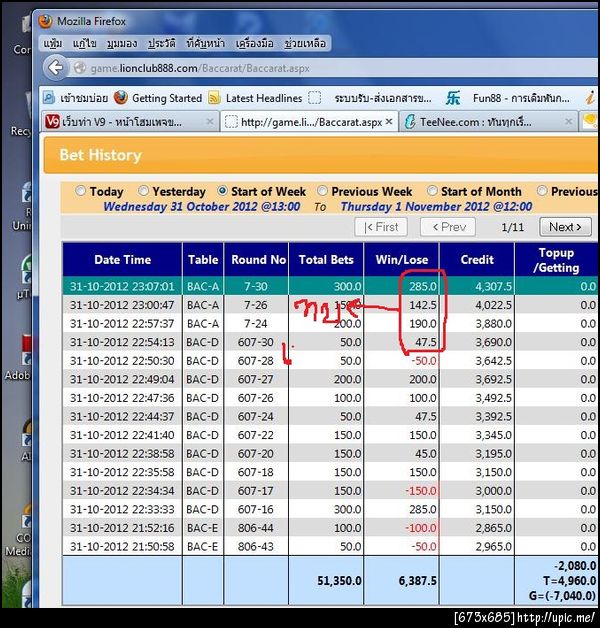The width and height of the screenshot is (600, 628).
Task: Click round number 7-24 cell
Action: pos(256,323)
